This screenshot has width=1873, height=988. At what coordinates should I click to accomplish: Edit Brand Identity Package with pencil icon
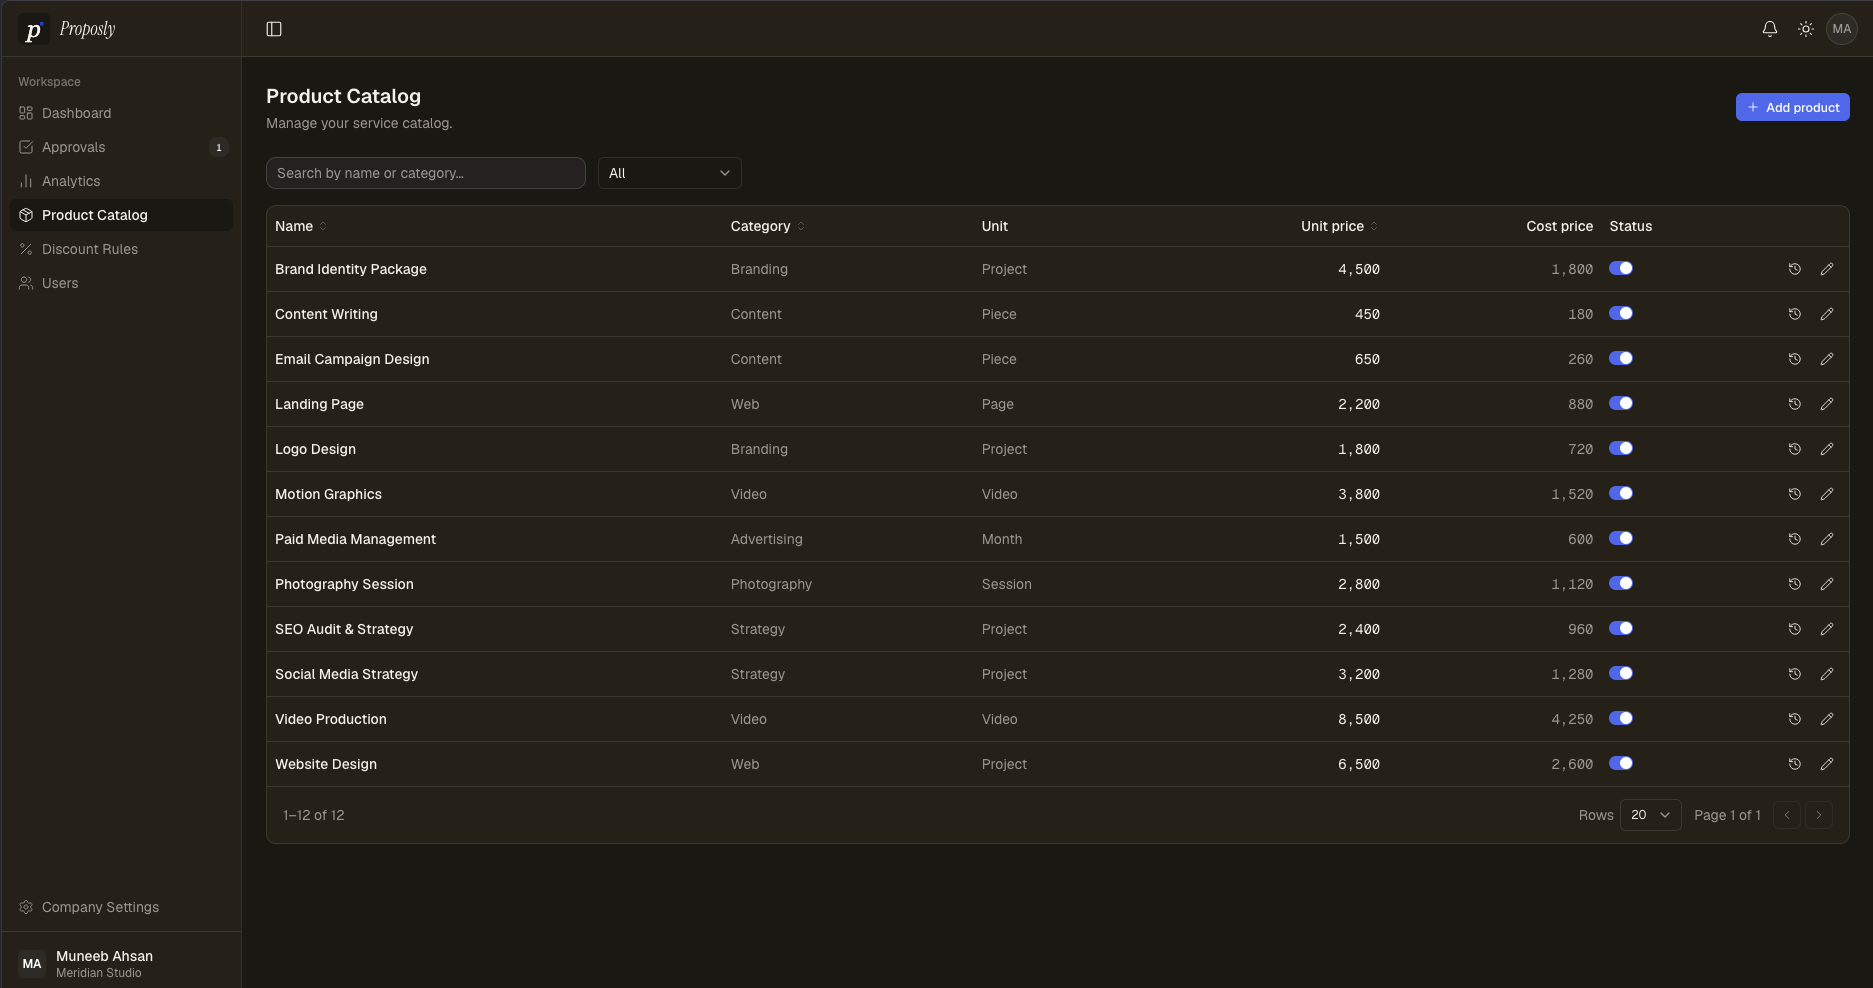[x=1827, y=269]
